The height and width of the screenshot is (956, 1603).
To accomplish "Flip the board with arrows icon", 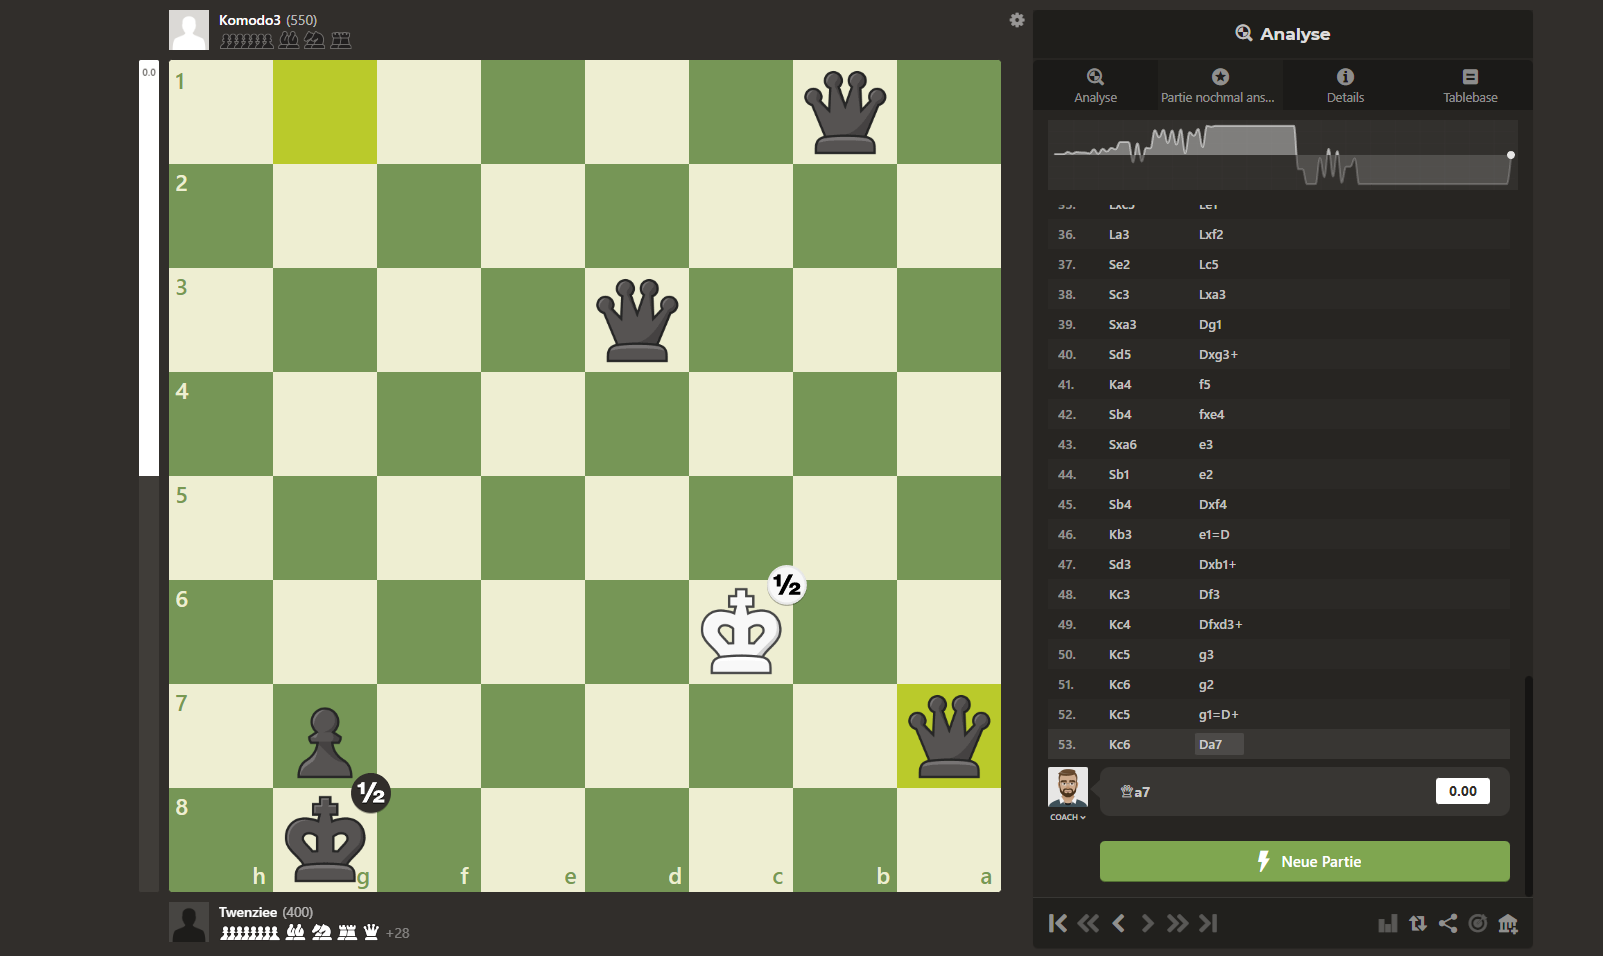I will (x=1418, y=923).
